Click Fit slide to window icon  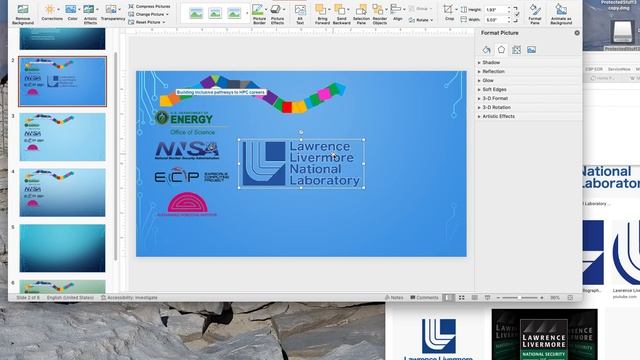[571, 298]
